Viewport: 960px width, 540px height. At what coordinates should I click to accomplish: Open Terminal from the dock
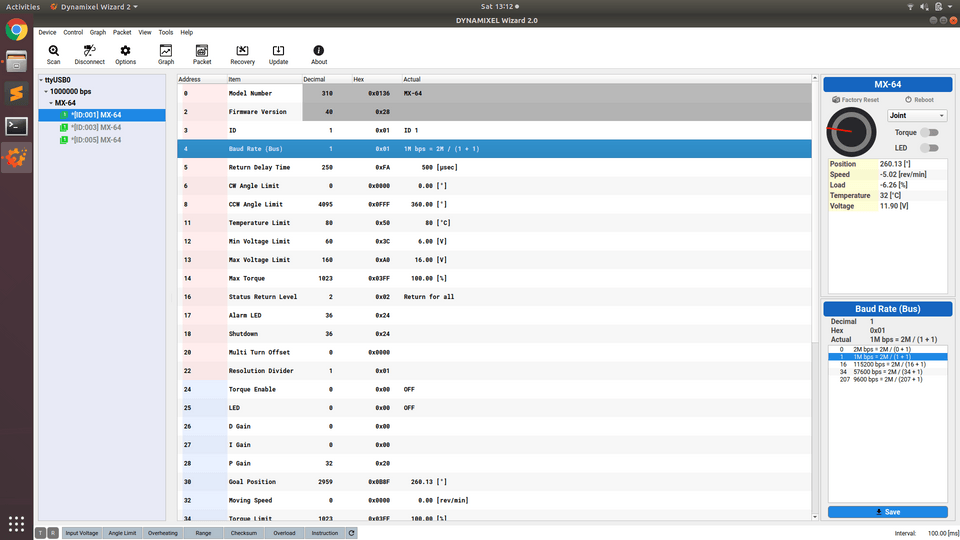click(x=17, y=126)
